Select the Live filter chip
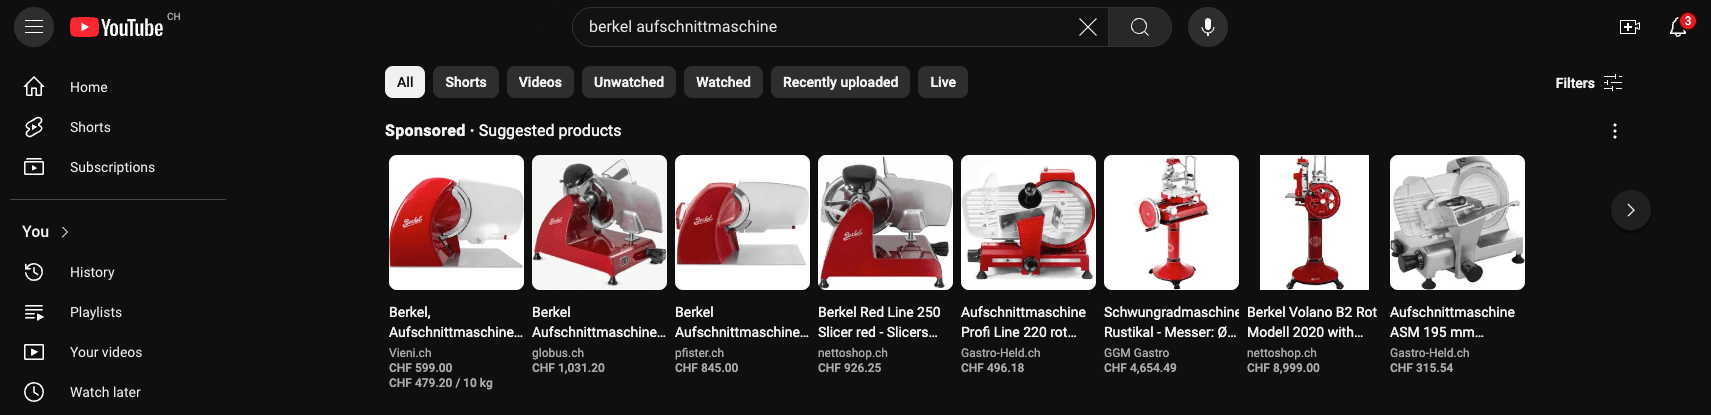 click(x=943, y=82)
